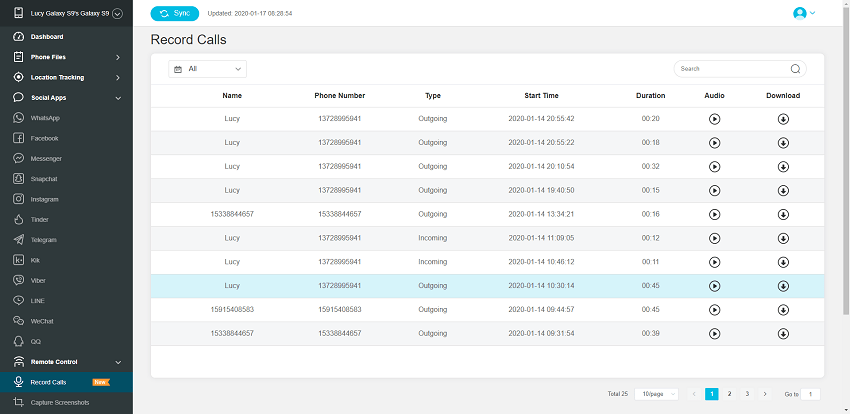
Task: Open the 10/page size dropdown
Action: point(656,394)
